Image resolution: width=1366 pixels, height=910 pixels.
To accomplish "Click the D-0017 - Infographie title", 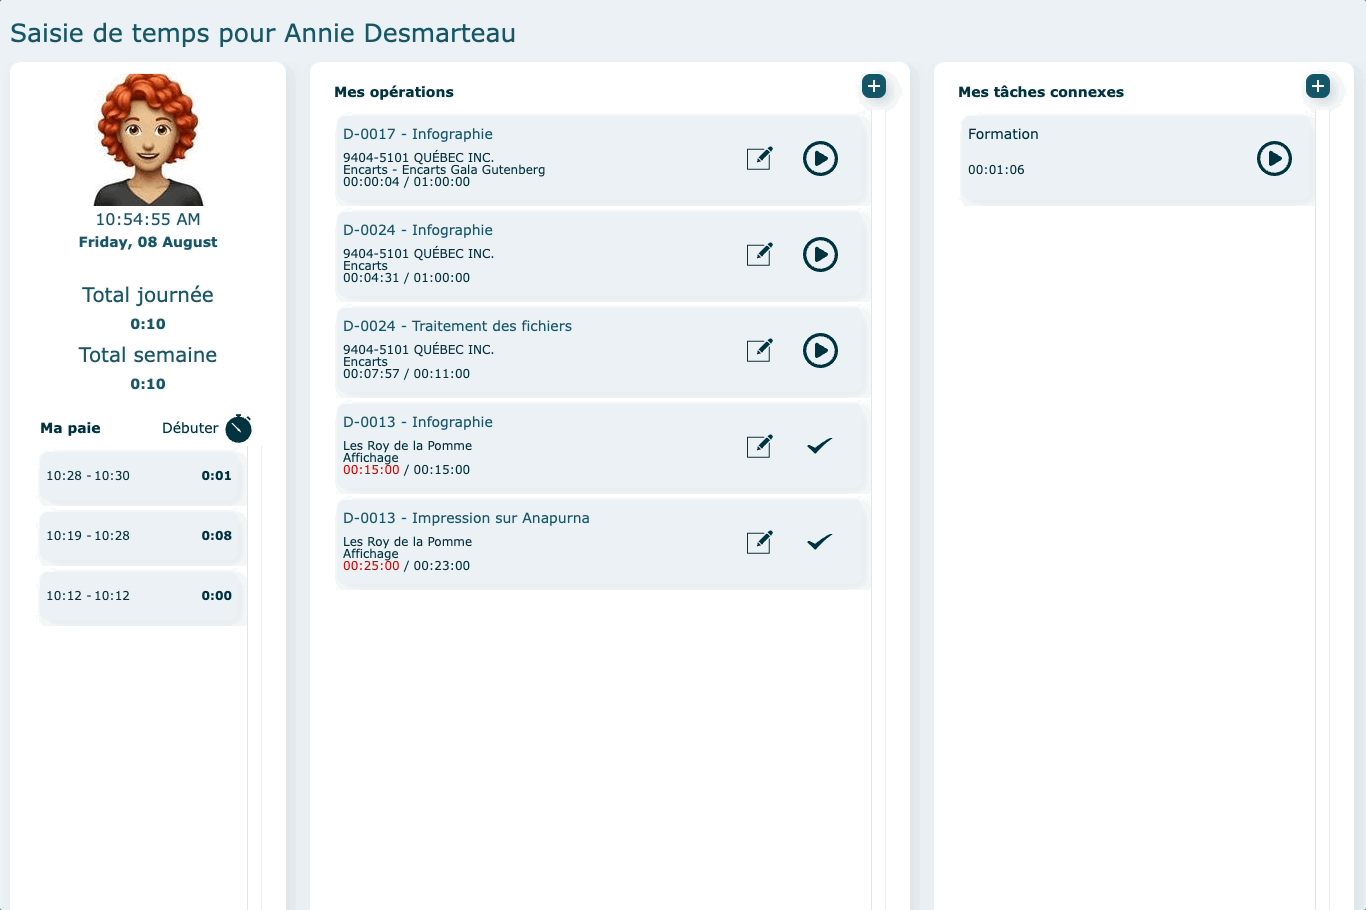I will (418, 134).
